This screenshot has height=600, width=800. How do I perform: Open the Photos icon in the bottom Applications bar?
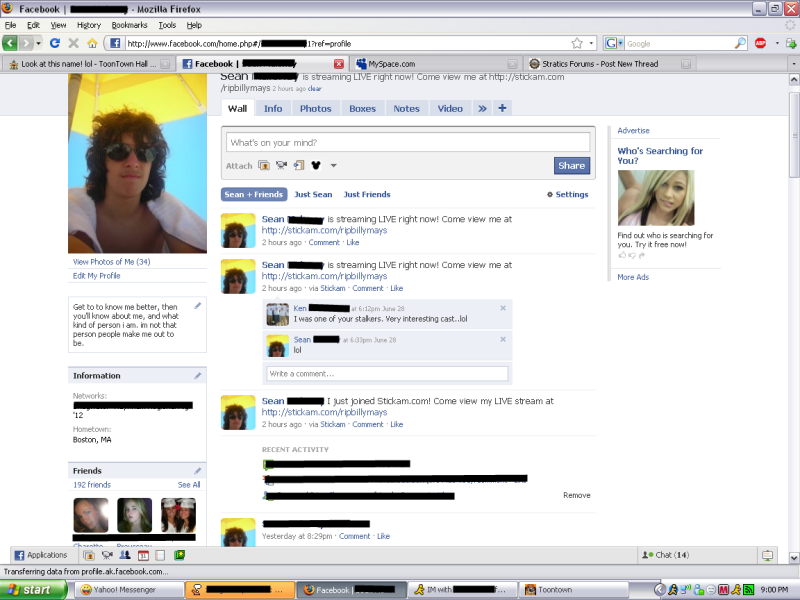pyautogui.click(x=89, y=555)
